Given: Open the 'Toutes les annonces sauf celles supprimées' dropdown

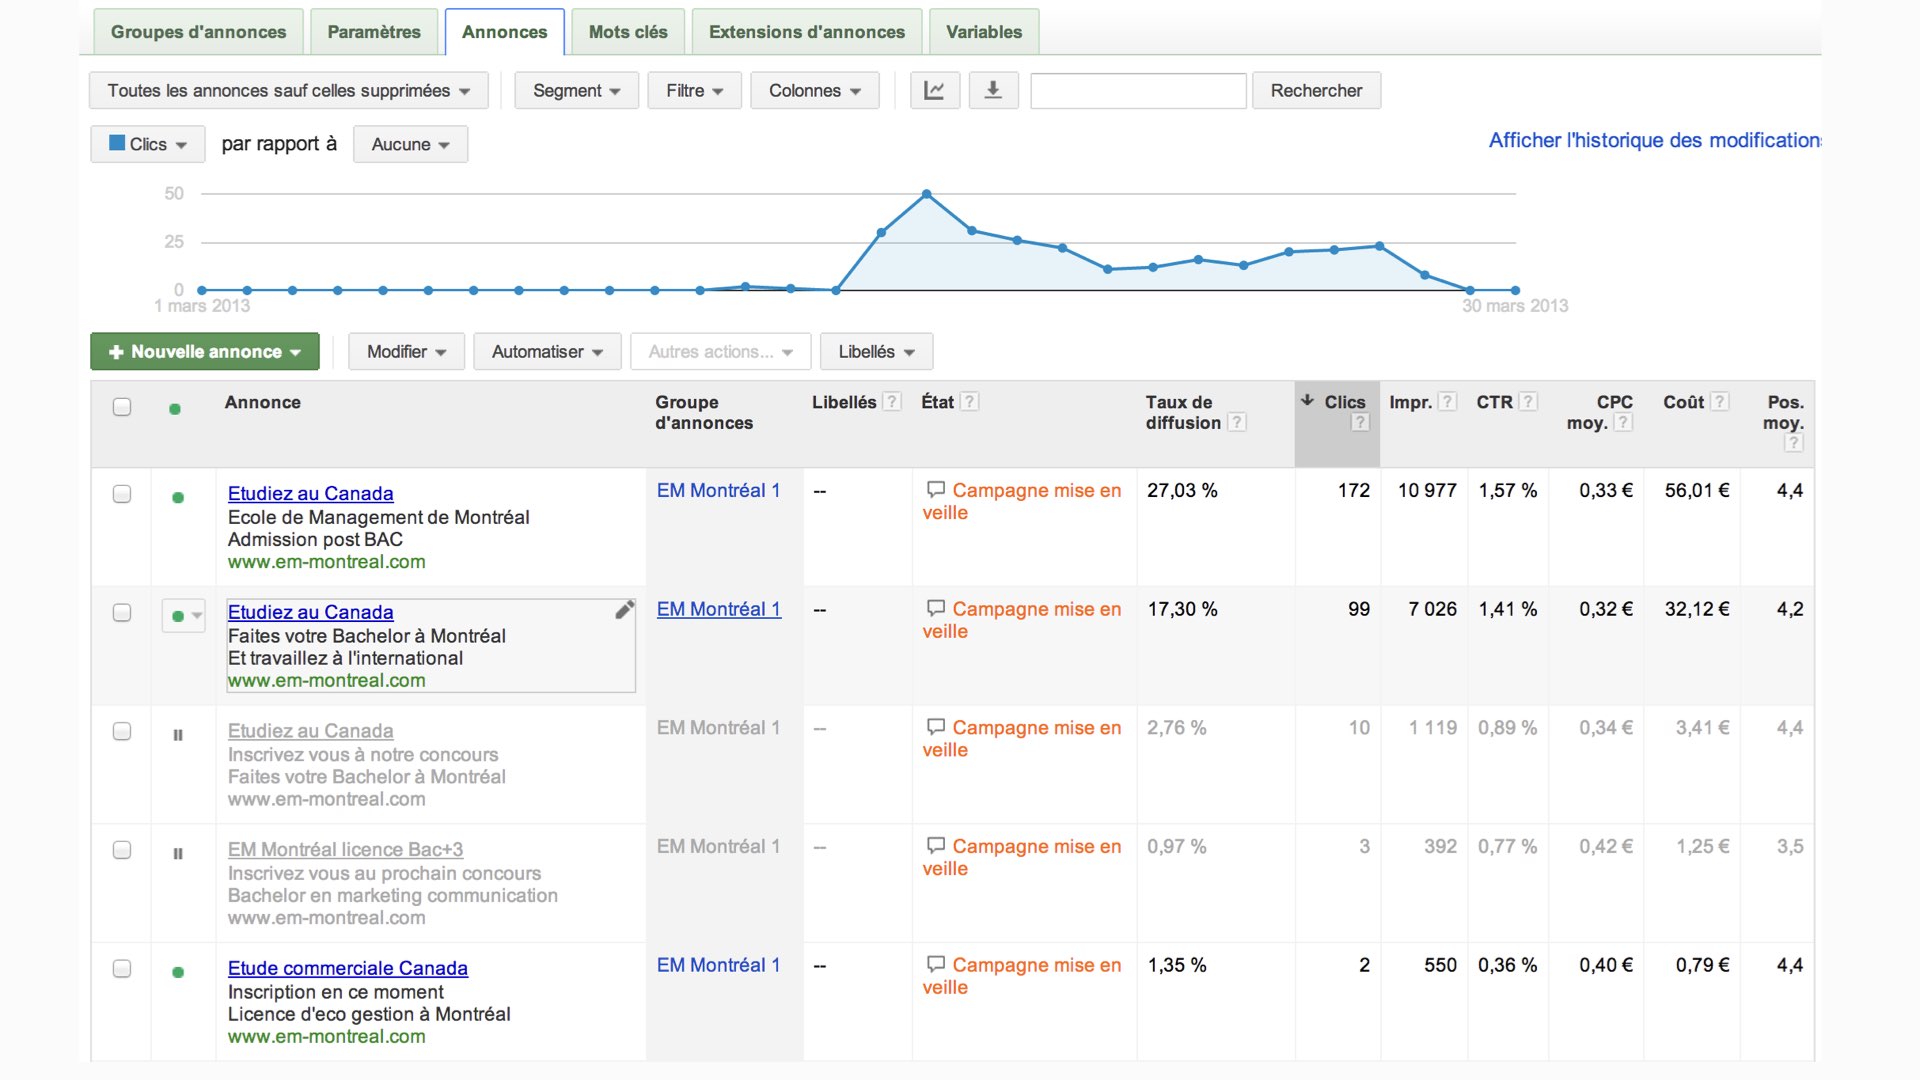Looking at the screenshot, I should pos(289,90).
